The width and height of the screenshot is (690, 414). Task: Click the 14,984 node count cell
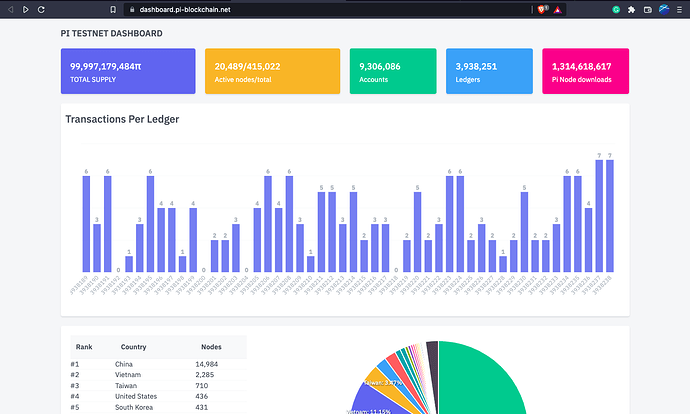(x=207, y=364)
